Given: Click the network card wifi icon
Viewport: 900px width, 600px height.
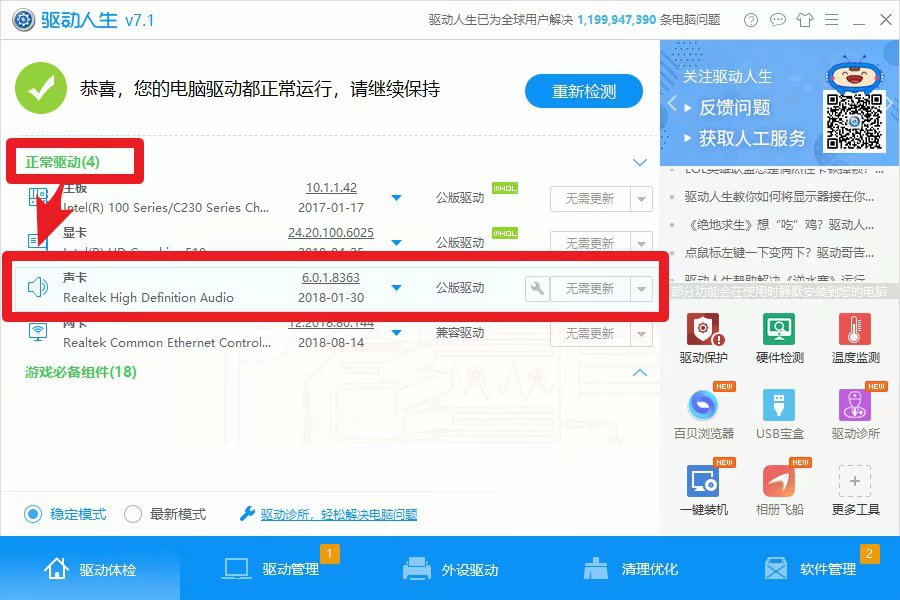Looking at the screenshot, I should click(38, 332).
